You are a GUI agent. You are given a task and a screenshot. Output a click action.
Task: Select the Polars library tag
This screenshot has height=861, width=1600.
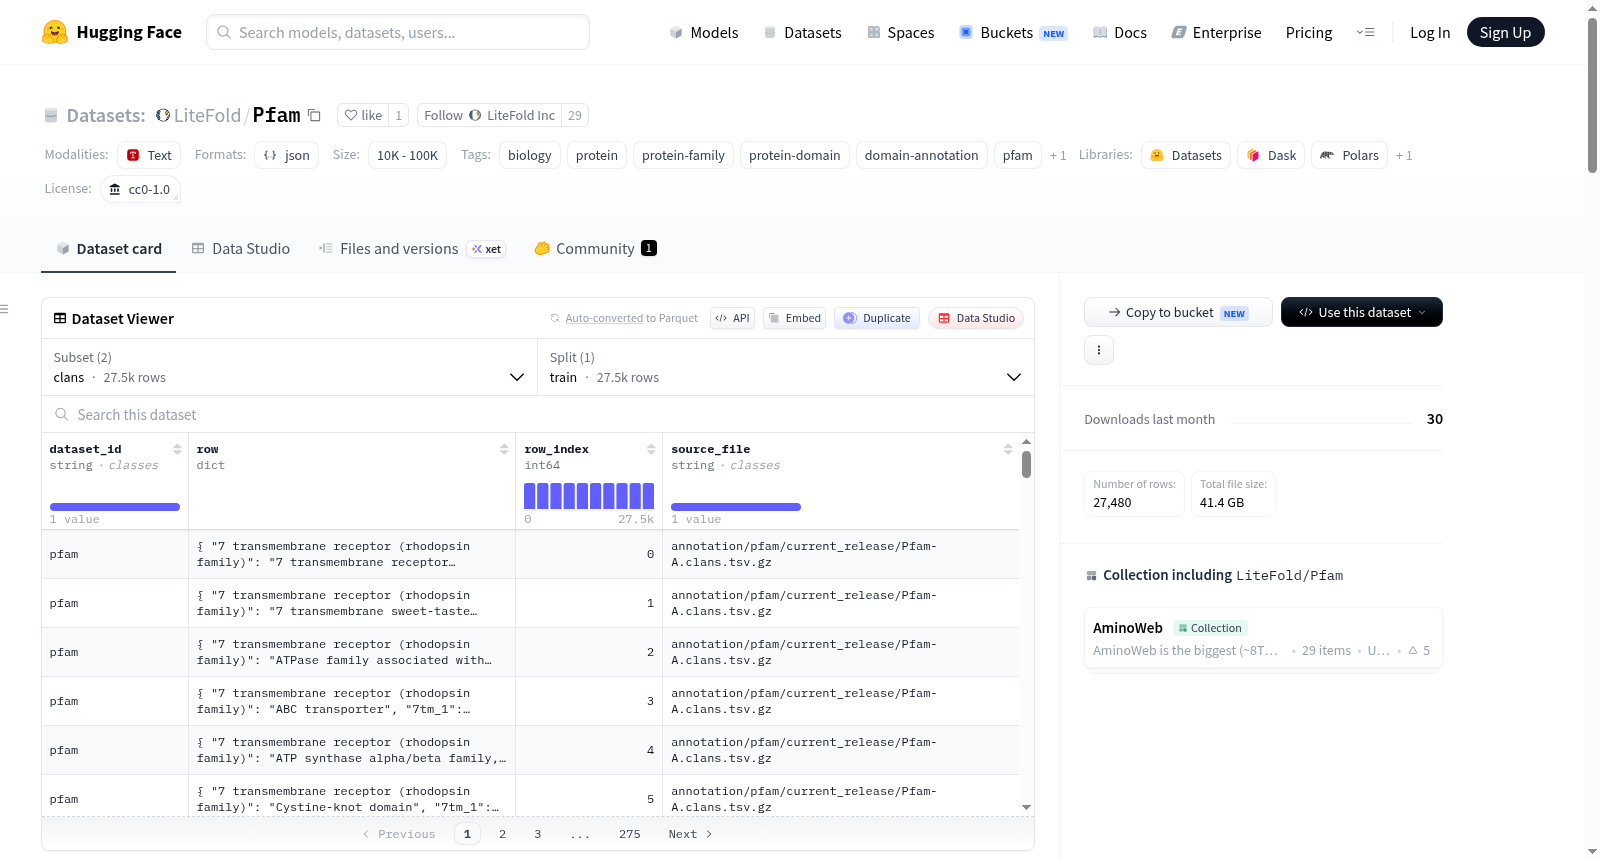click(x=1349, y=155)
